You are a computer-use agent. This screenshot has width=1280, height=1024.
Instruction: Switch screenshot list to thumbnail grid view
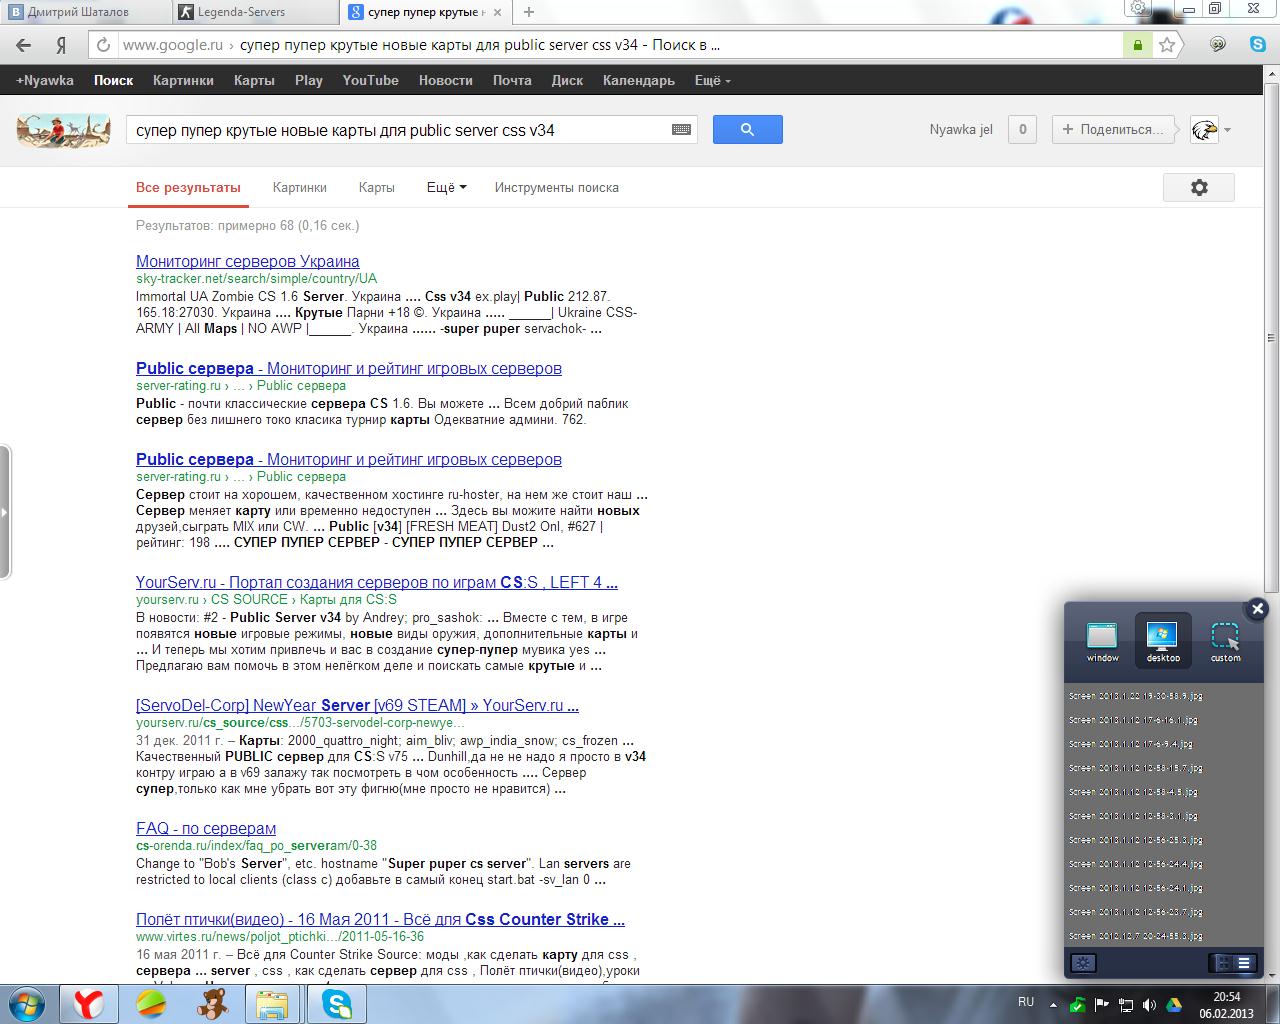pos(1221,963)
